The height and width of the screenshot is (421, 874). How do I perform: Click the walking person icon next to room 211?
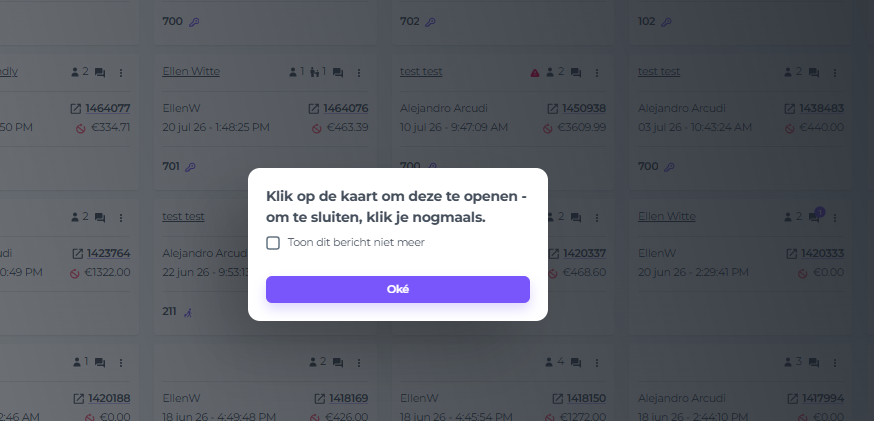(x=188, y=312)
